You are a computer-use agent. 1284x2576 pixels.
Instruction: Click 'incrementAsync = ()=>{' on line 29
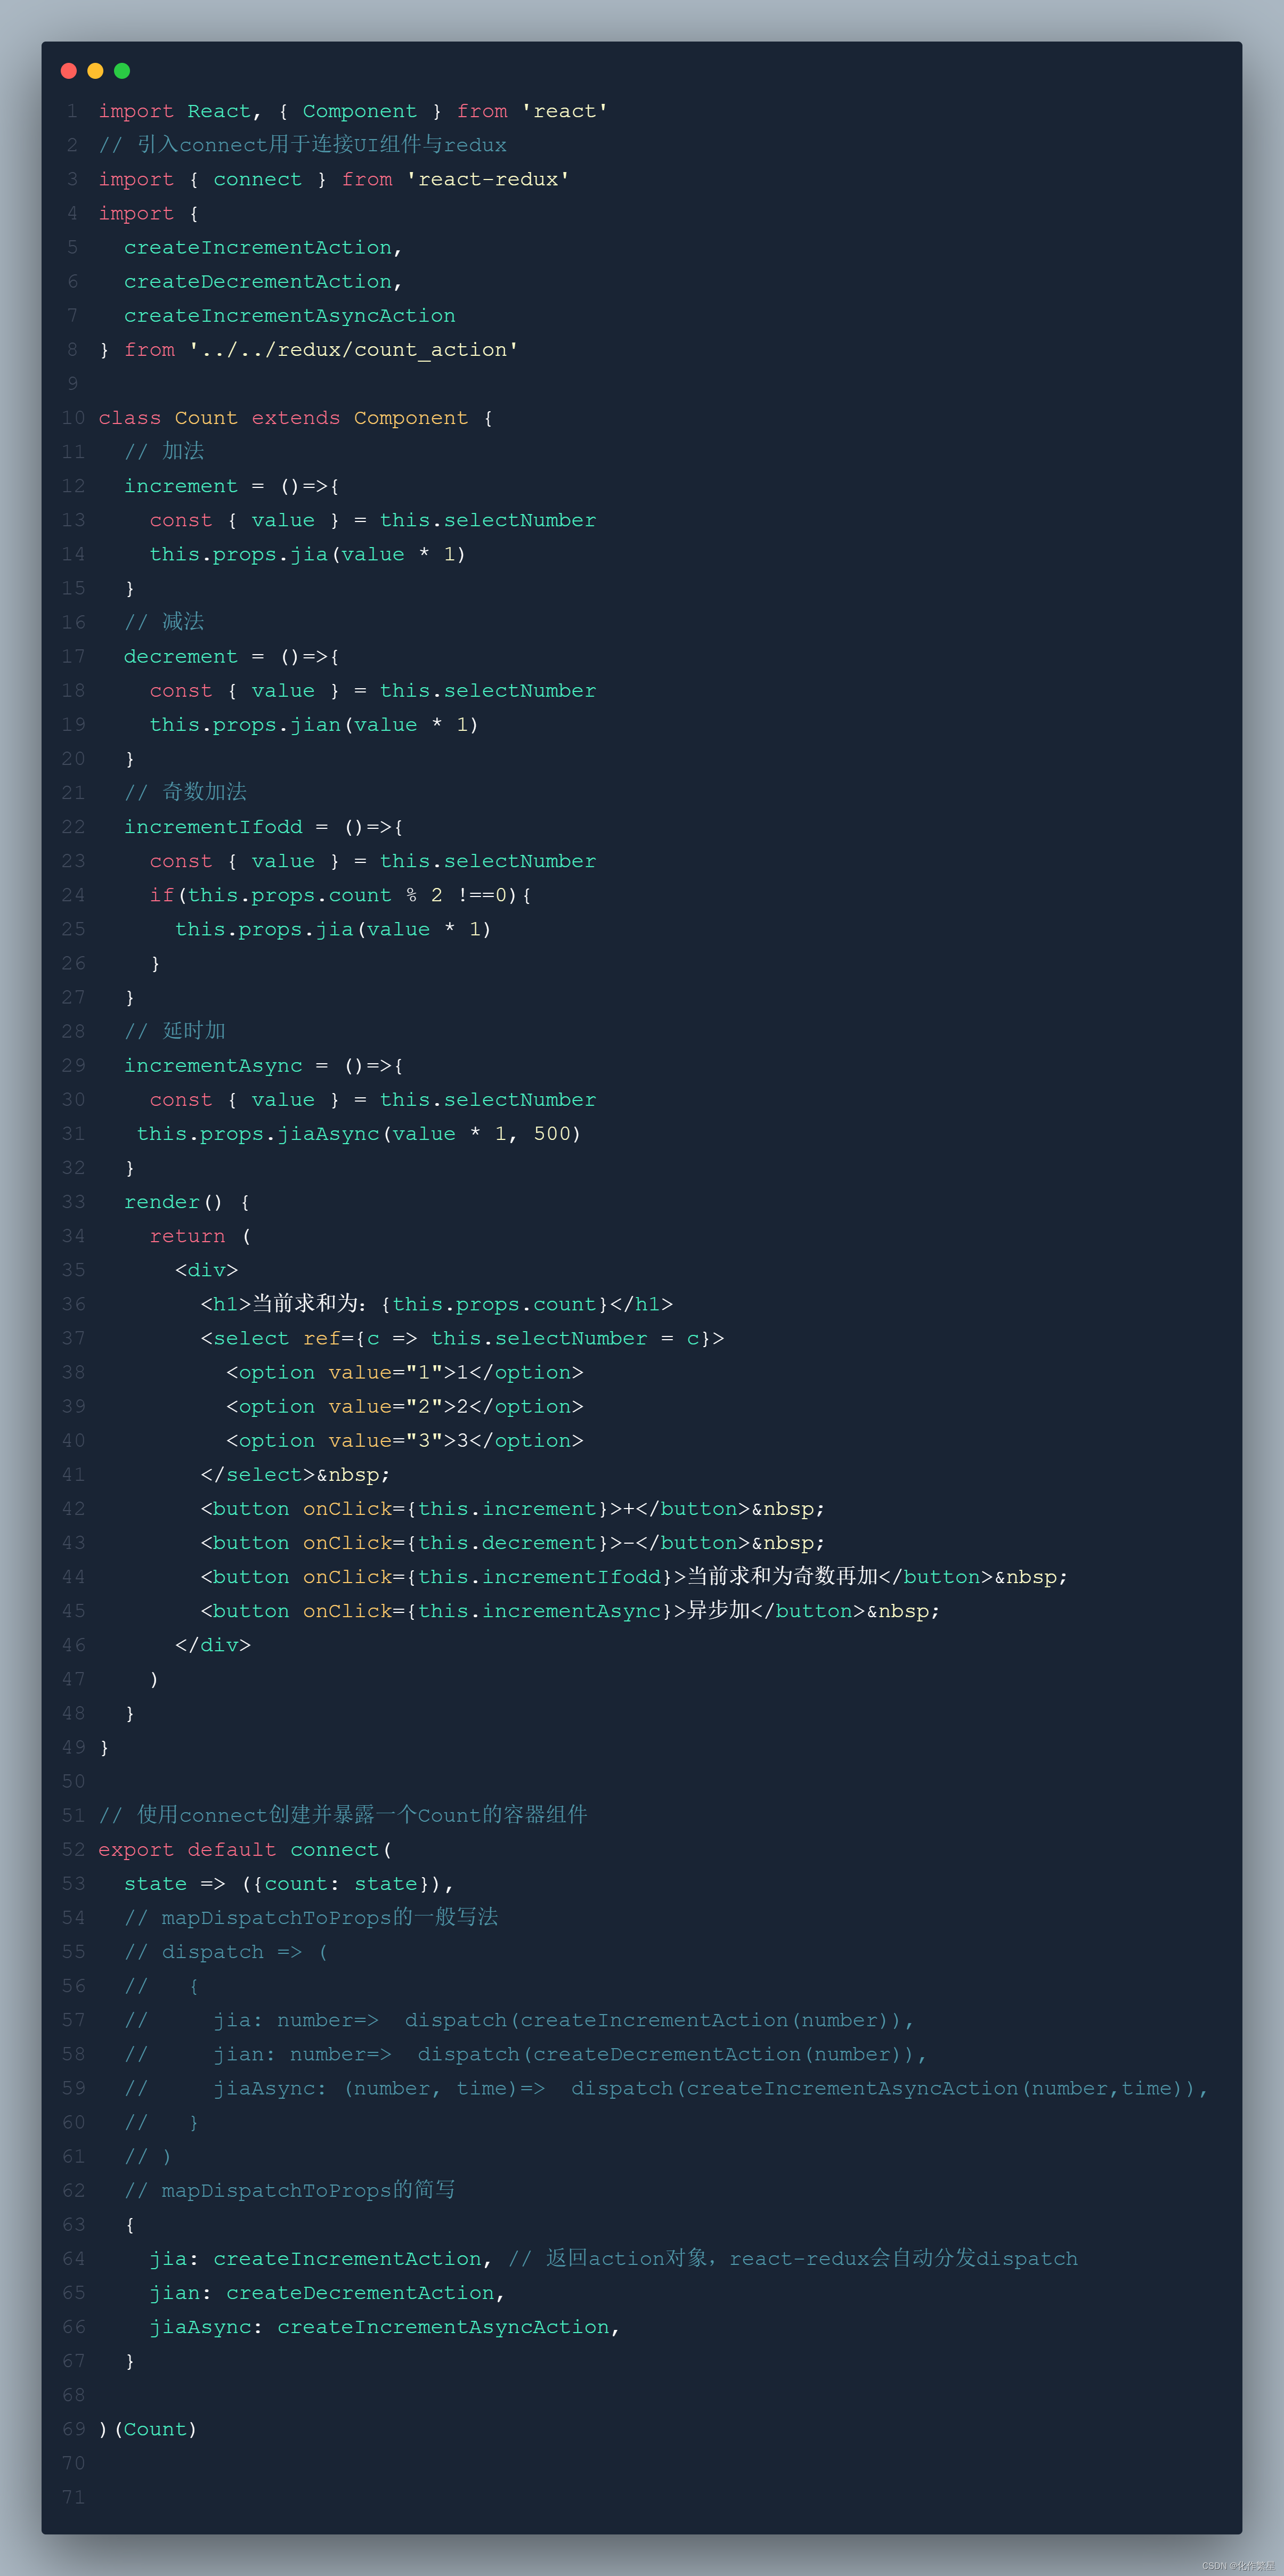(263, 1065)
